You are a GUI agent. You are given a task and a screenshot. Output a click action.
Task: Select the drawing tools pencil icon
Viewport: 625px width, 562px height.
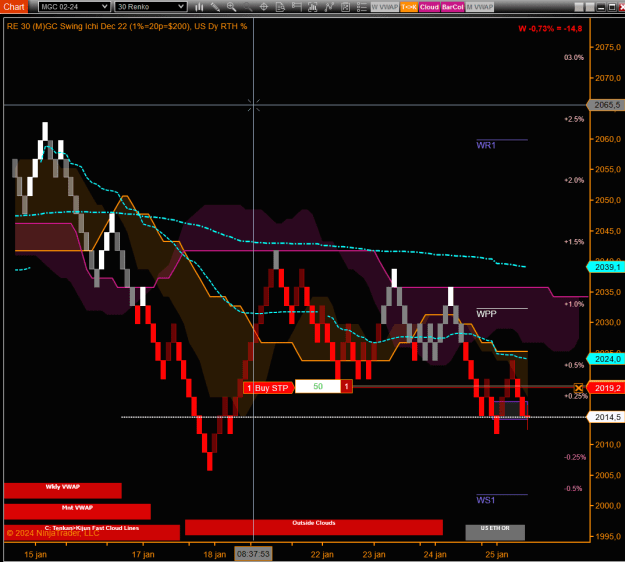215,7
